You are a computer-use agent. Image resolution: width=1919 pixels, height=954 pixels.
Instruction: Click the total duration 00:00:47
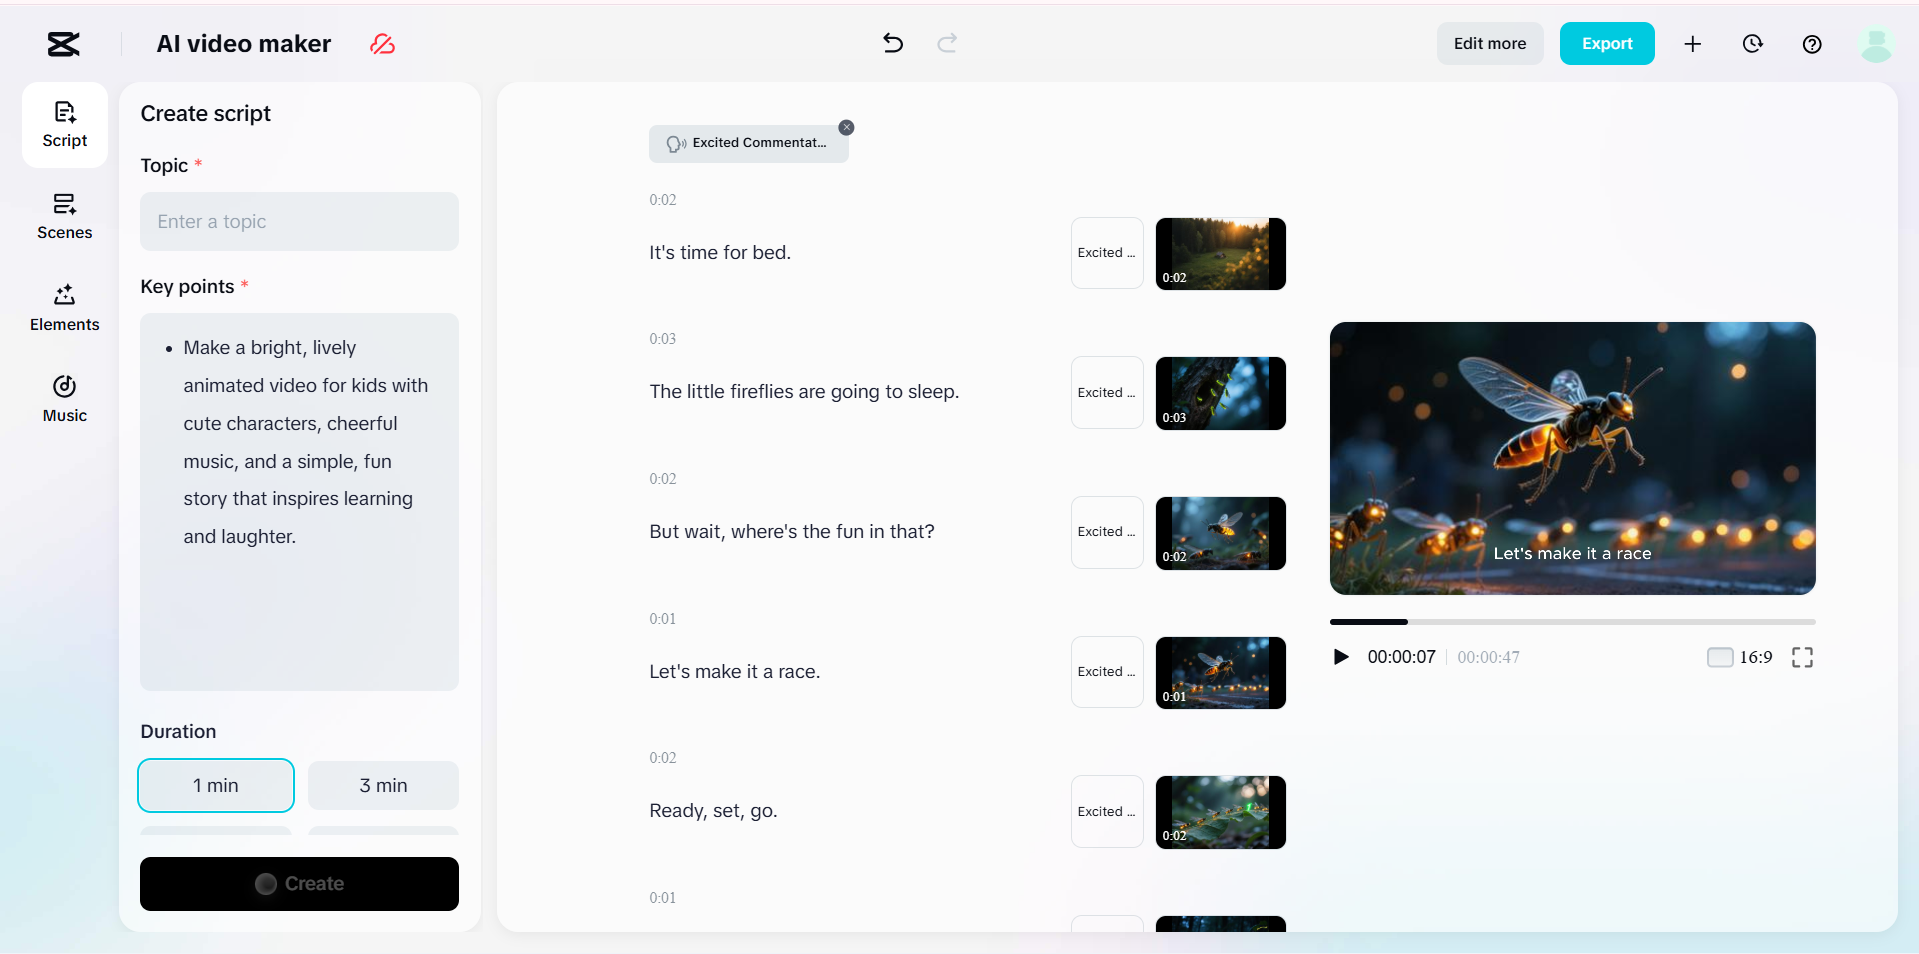coord(1488,657)
